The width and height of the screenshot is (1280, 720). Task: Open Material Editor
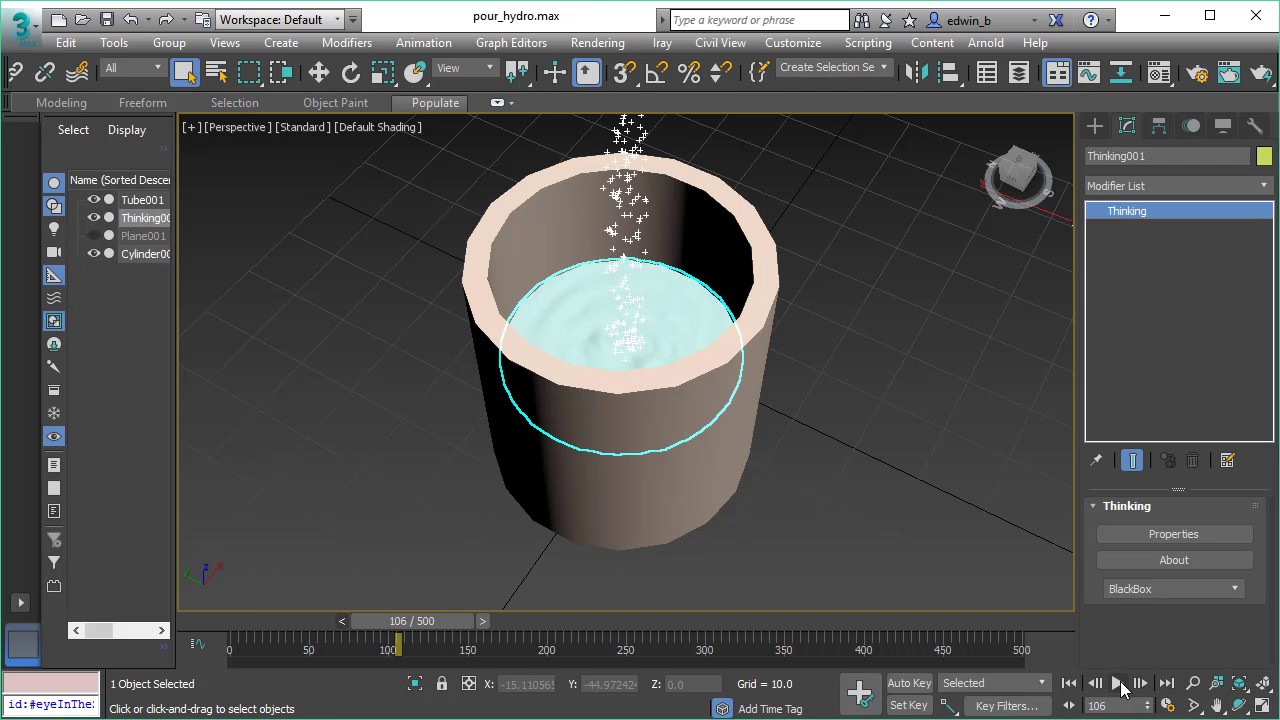[1158, 72]
